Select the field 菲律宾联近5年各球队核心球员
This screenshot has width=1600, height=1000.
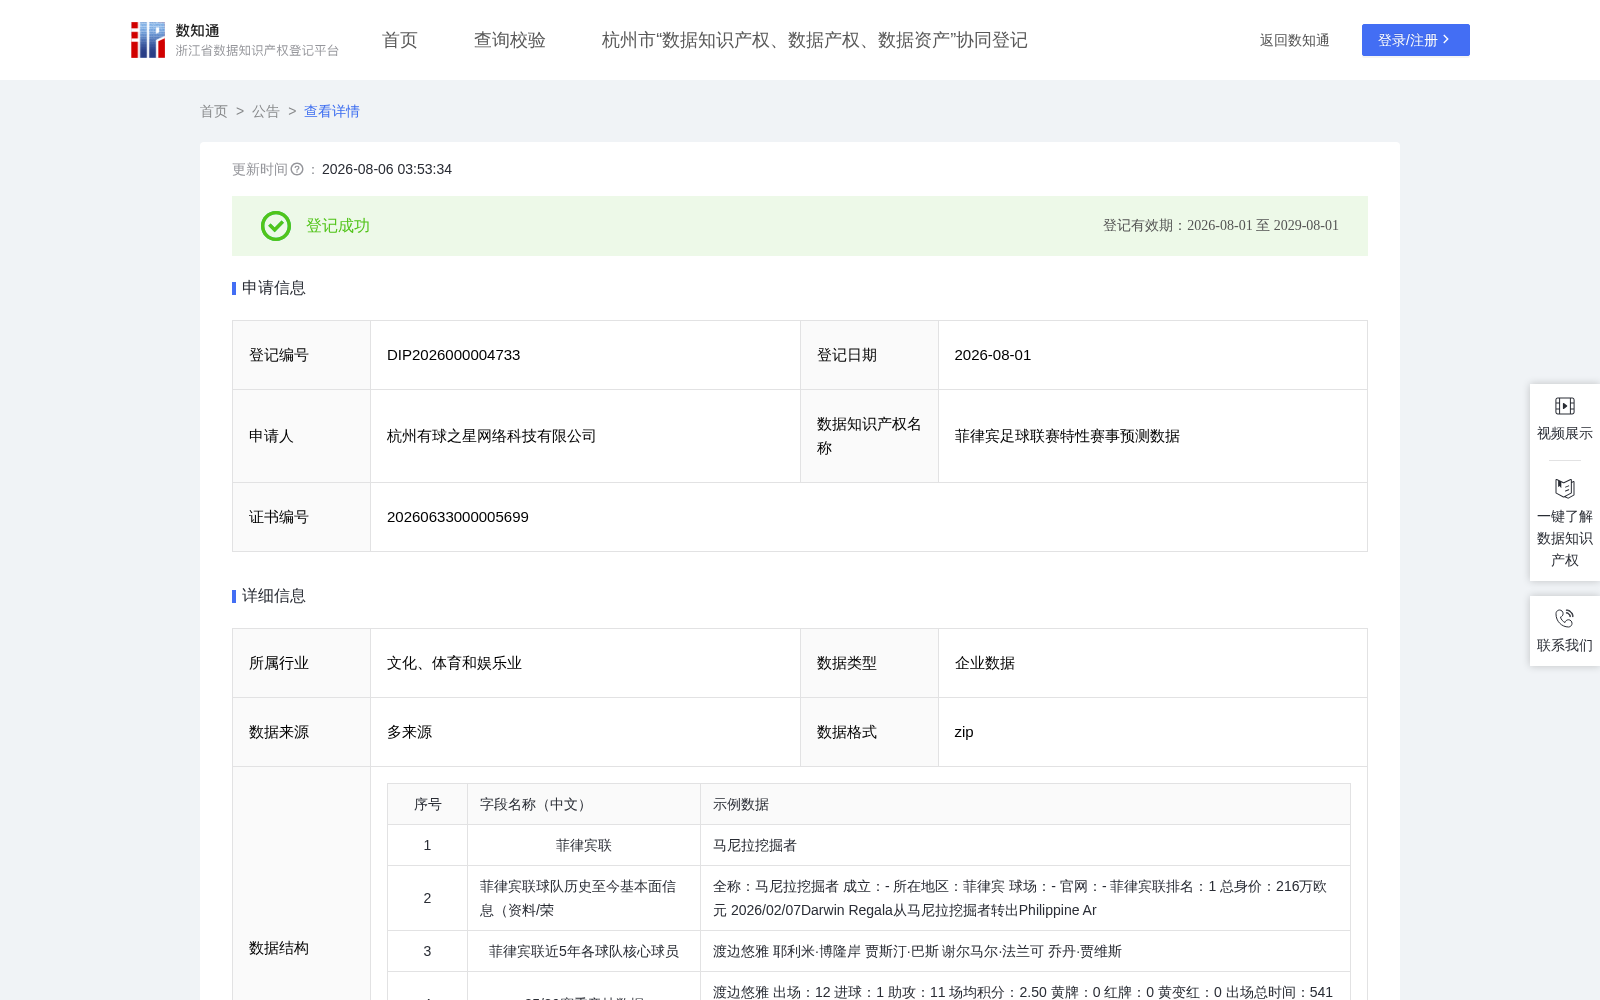point(584,951)
